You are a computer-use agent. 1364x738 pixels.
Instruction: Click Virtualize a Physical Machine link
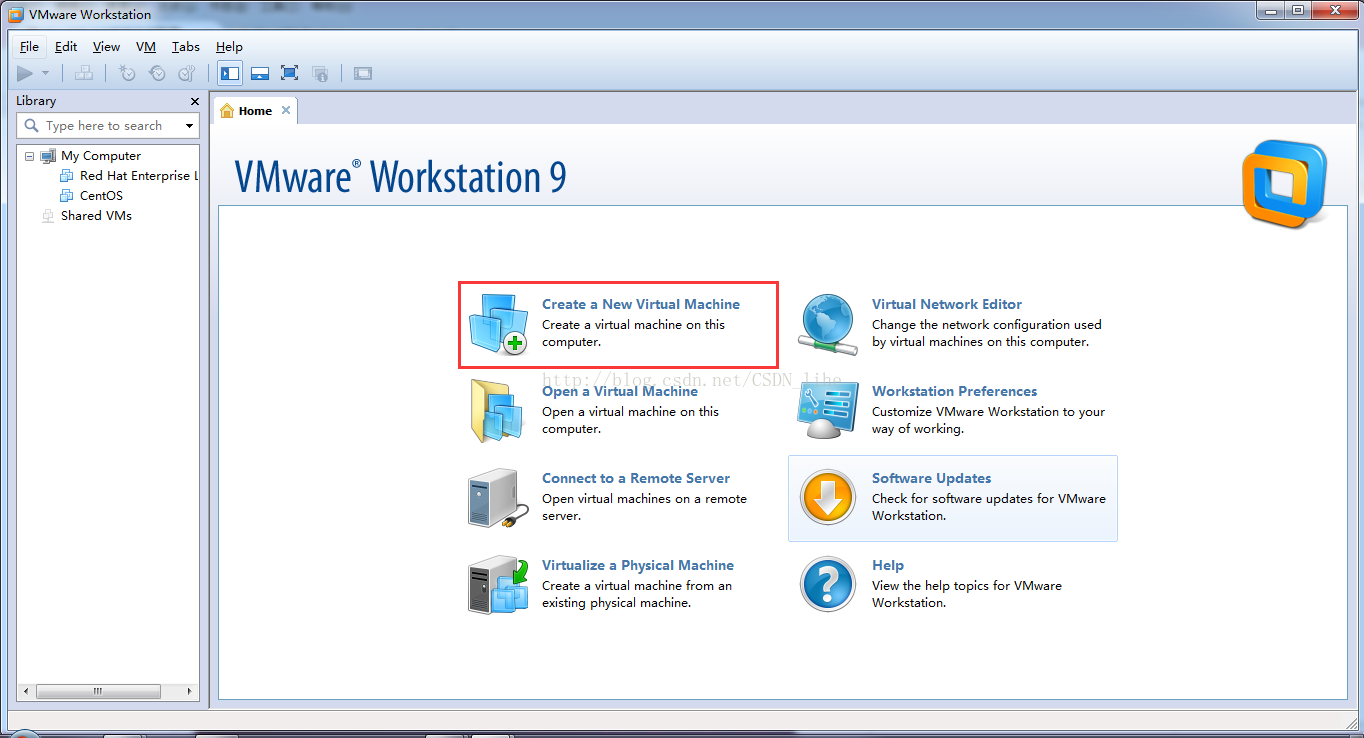pos(638,565)
